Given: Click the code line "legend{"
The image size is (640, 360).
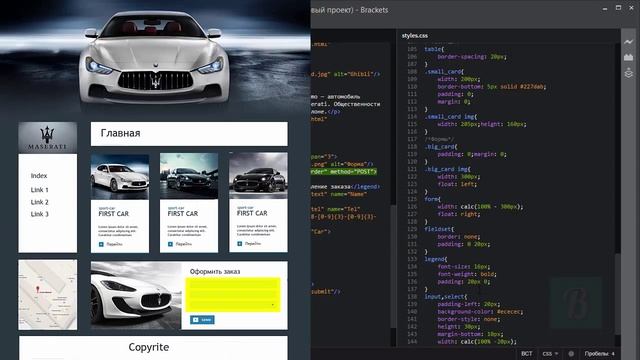Looking at the screenshot, I should pyautogui.click(x=435, y=259).
